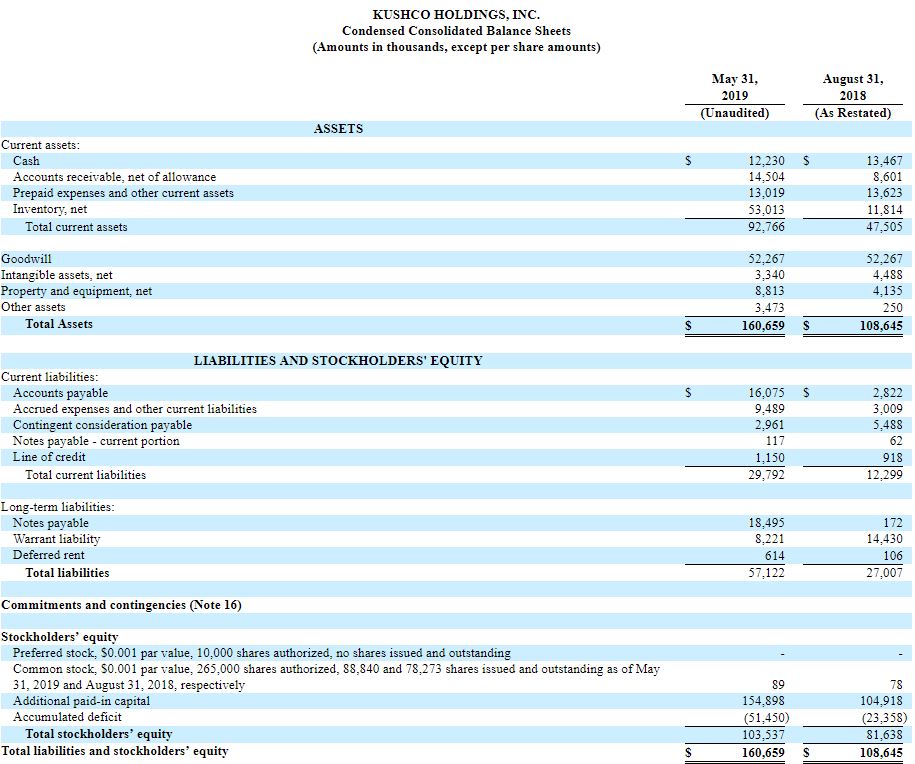Select LIABILITIES AND STOCKHOLDERS' EQUITY heading
Image resolution: width=915 pixels, height=764 pixels.
click(337, 361)
